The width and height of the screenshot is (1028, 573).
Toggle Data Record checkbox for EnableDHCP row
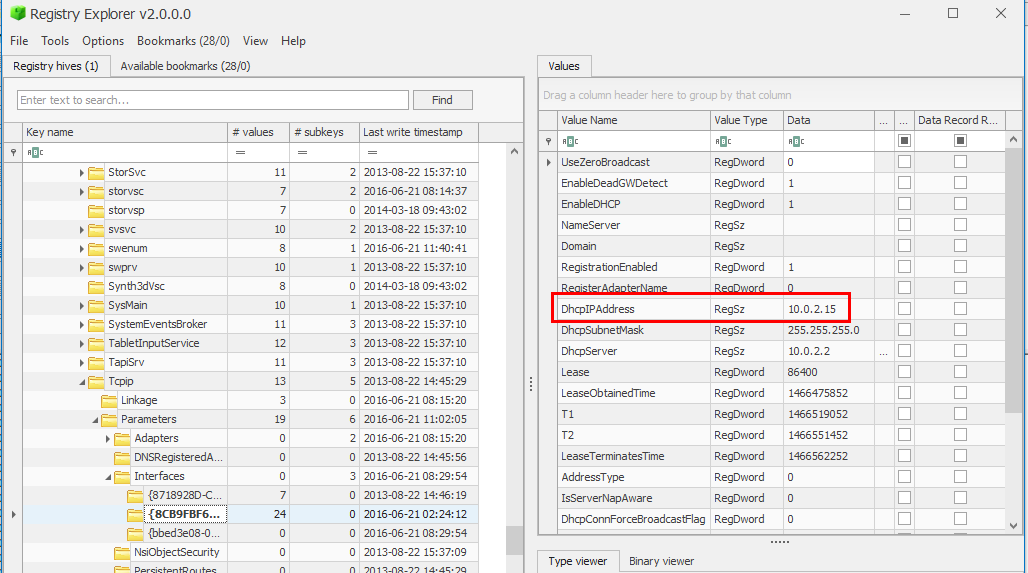coord(959,204)
